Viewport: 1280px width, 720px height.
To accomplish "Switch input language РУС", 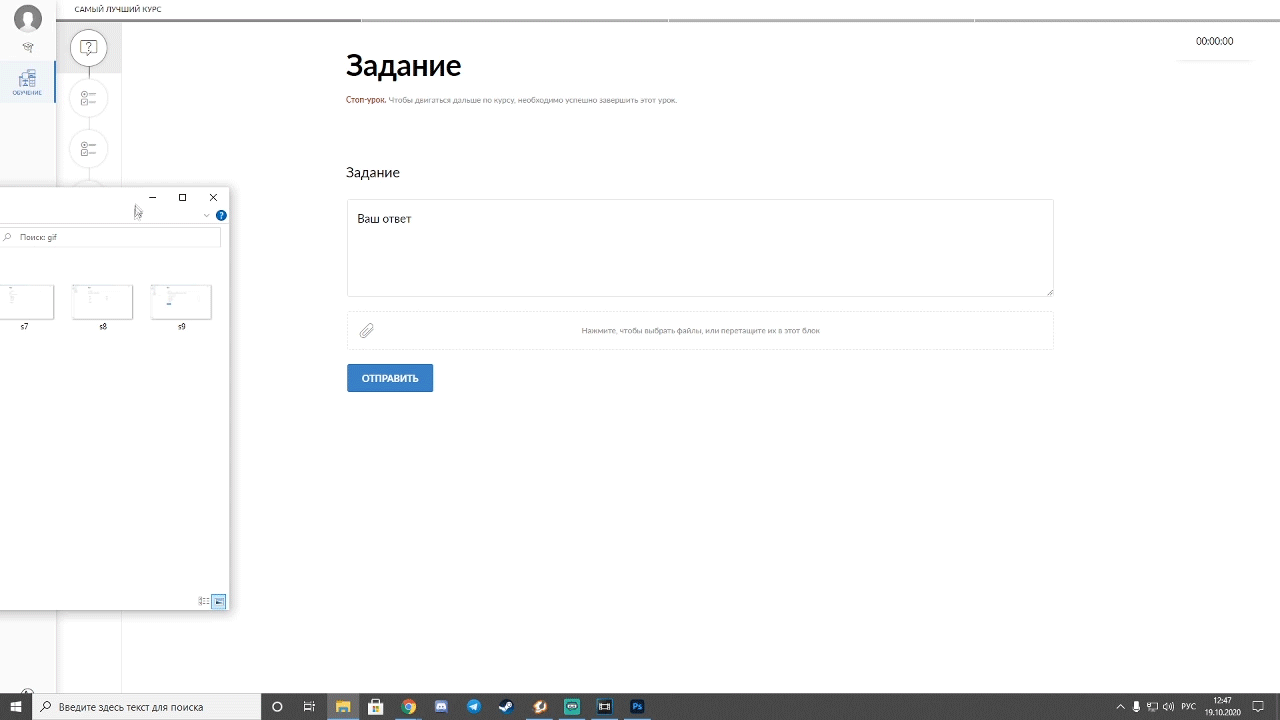I will 1189,707.
